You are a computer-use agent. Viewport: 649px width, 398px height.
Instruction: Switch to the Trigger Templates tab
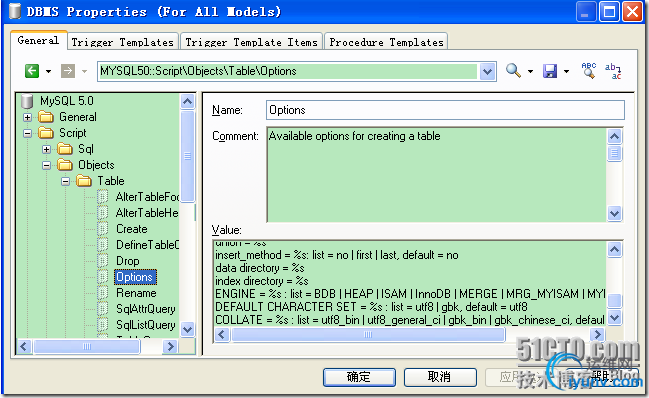[x=123, y=42]
